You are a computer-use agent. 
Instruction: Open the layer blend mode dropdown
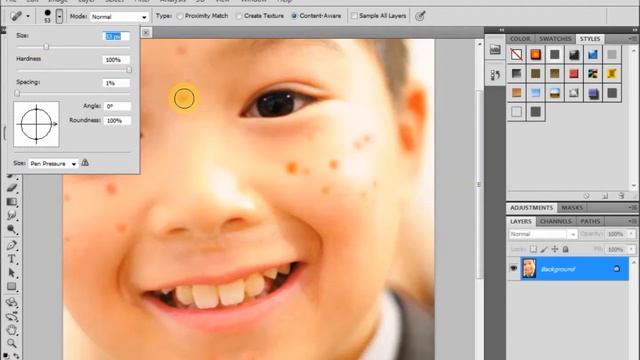pyautogui.click(x=543, y=234)
